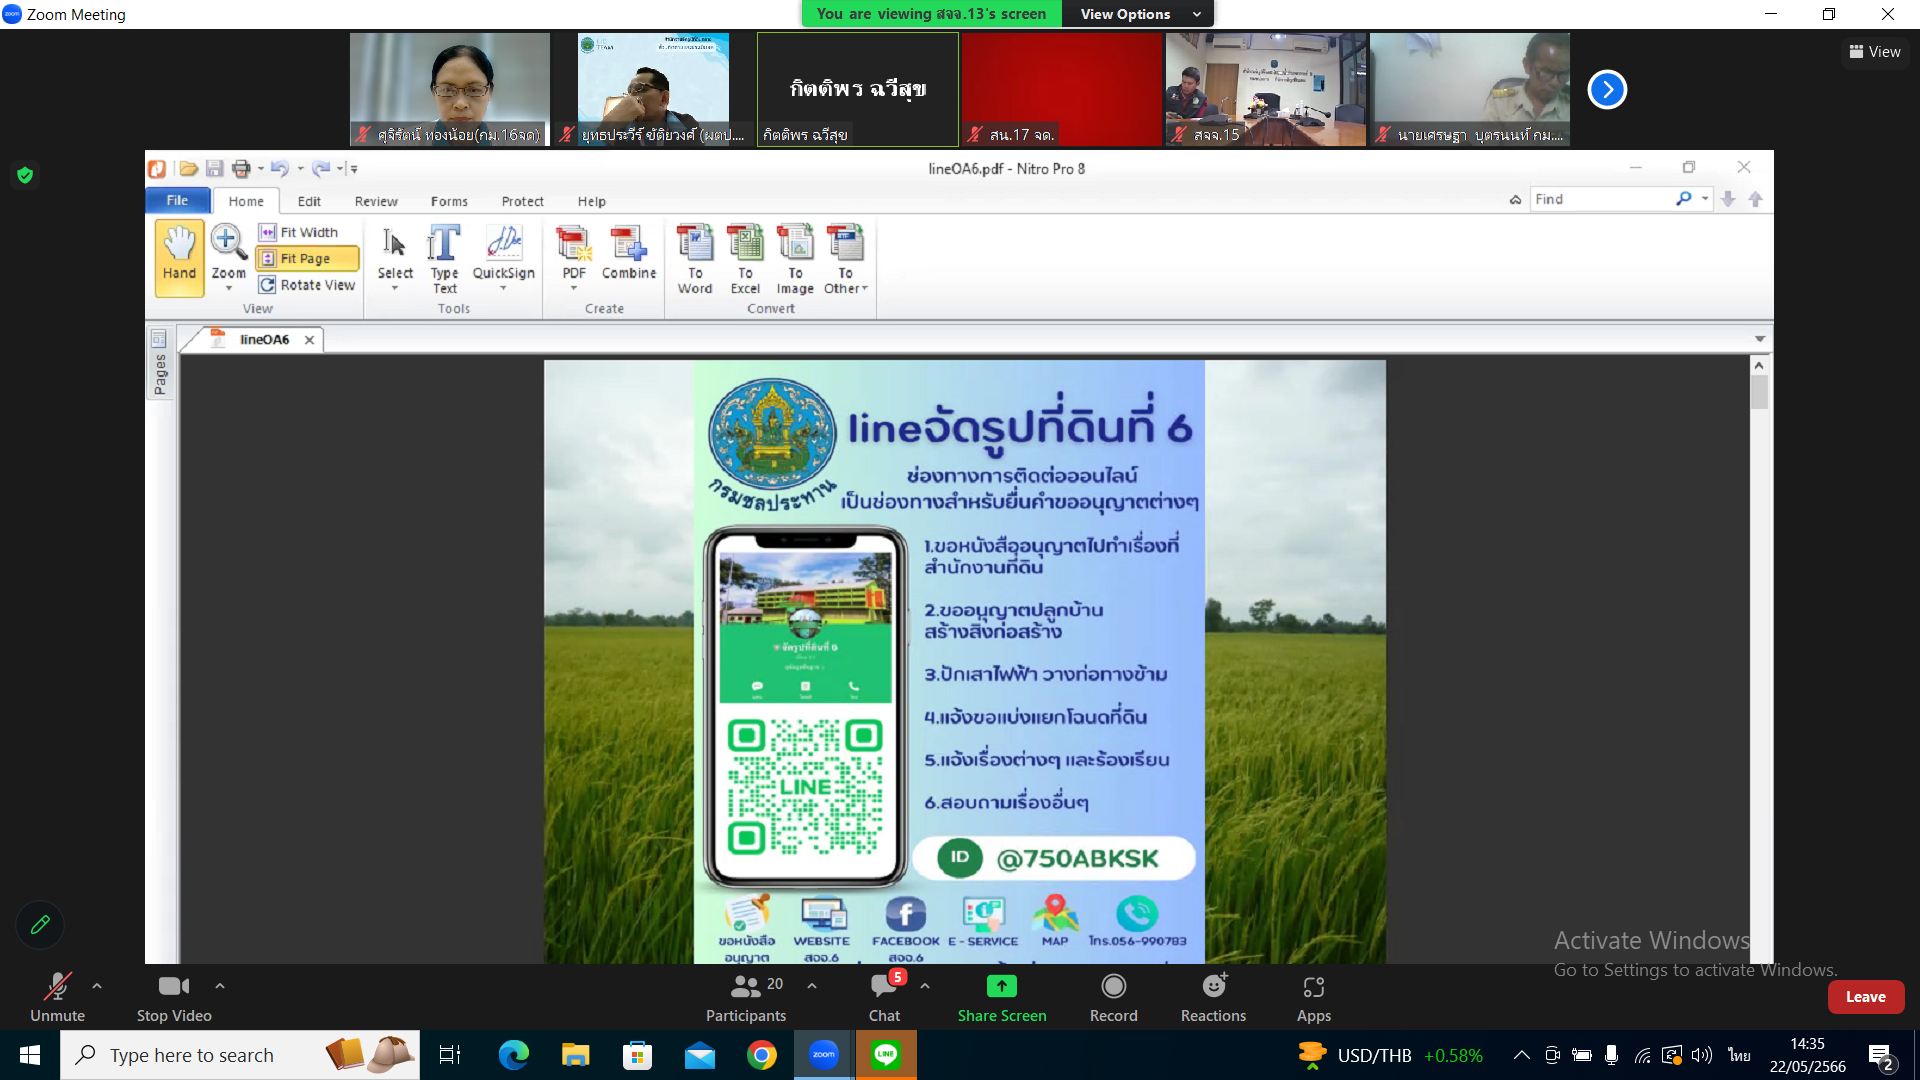Open the Zoom Chat panel
1920x1080 pixels.
884,997
